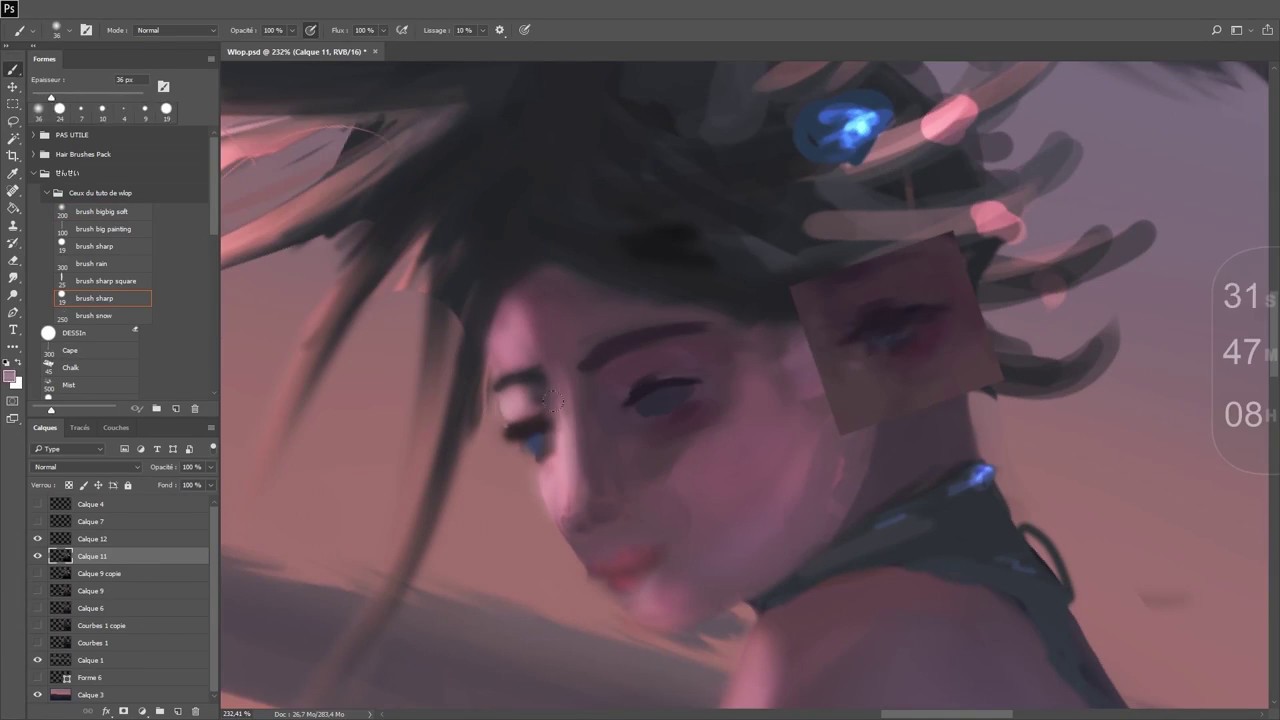
Task: Select the Rectangular Marquee tool
Action: tap(13, 104)
